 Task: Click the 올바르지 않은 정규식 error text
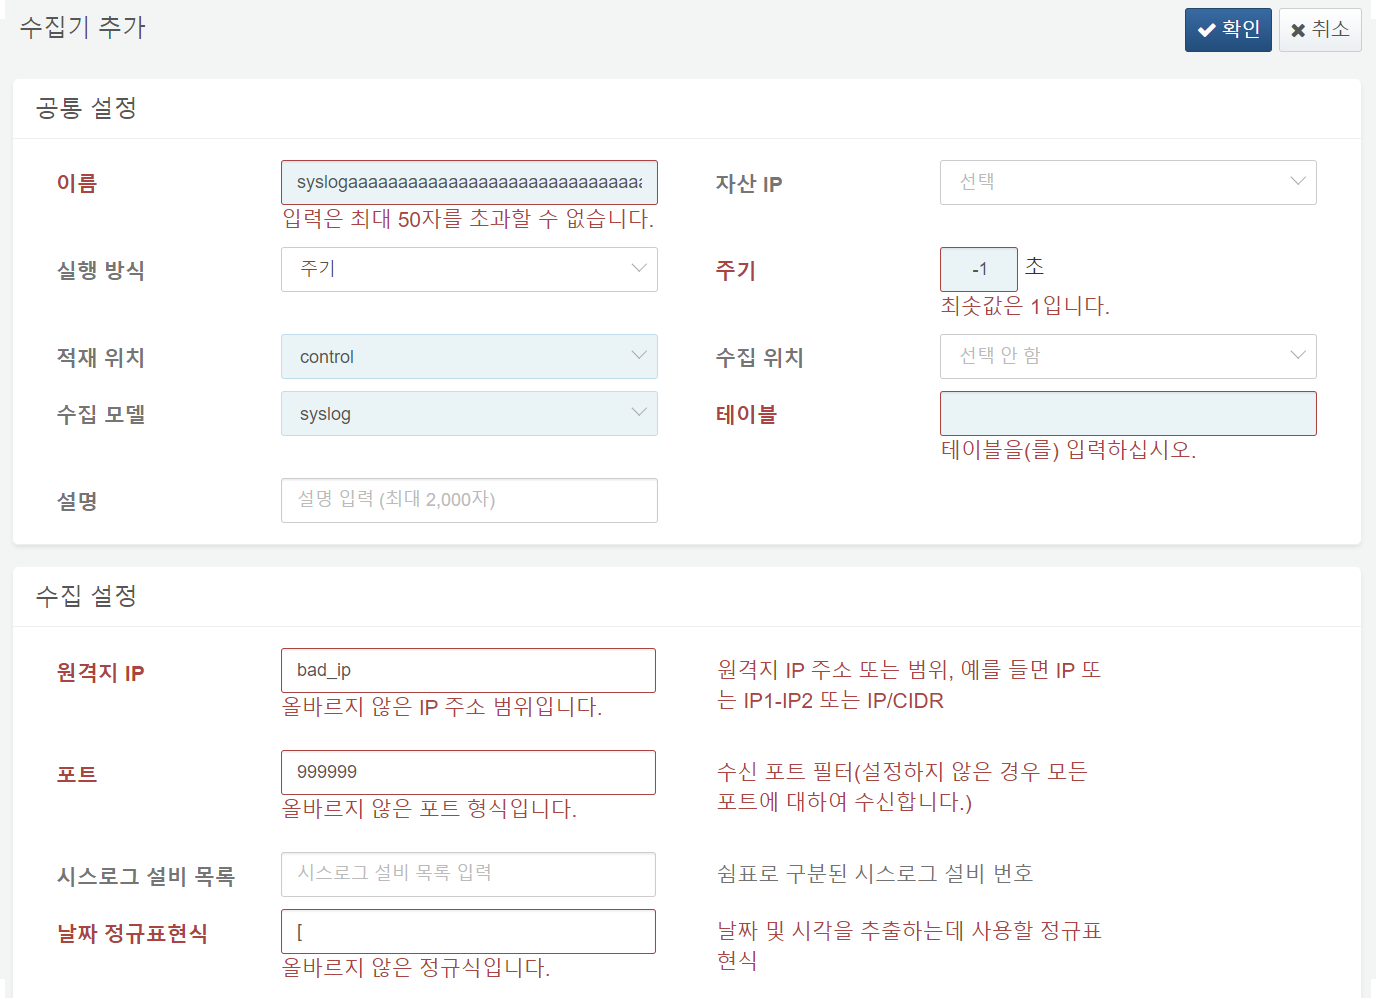pyautogui.click(x=416, y=968)
